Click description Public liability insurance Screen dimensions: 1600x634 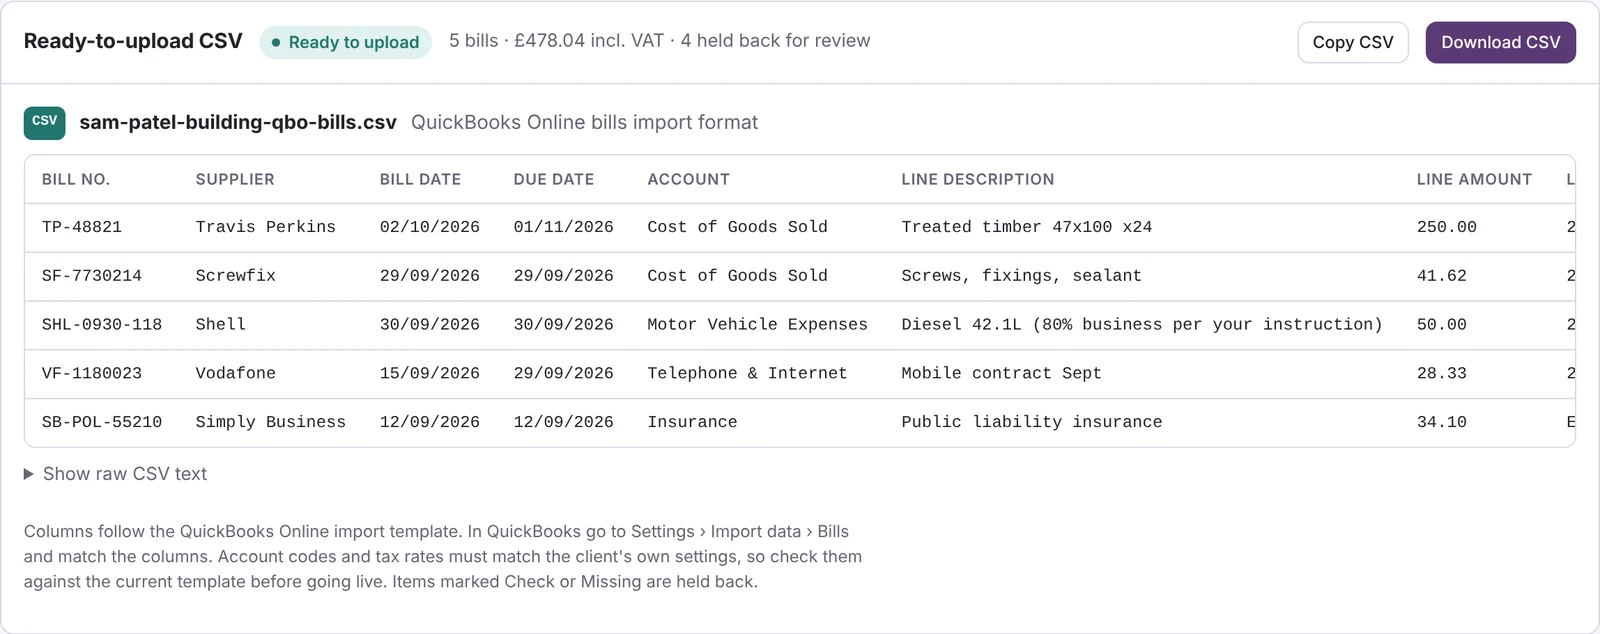pyautogui.click(x=1032, y=422)
